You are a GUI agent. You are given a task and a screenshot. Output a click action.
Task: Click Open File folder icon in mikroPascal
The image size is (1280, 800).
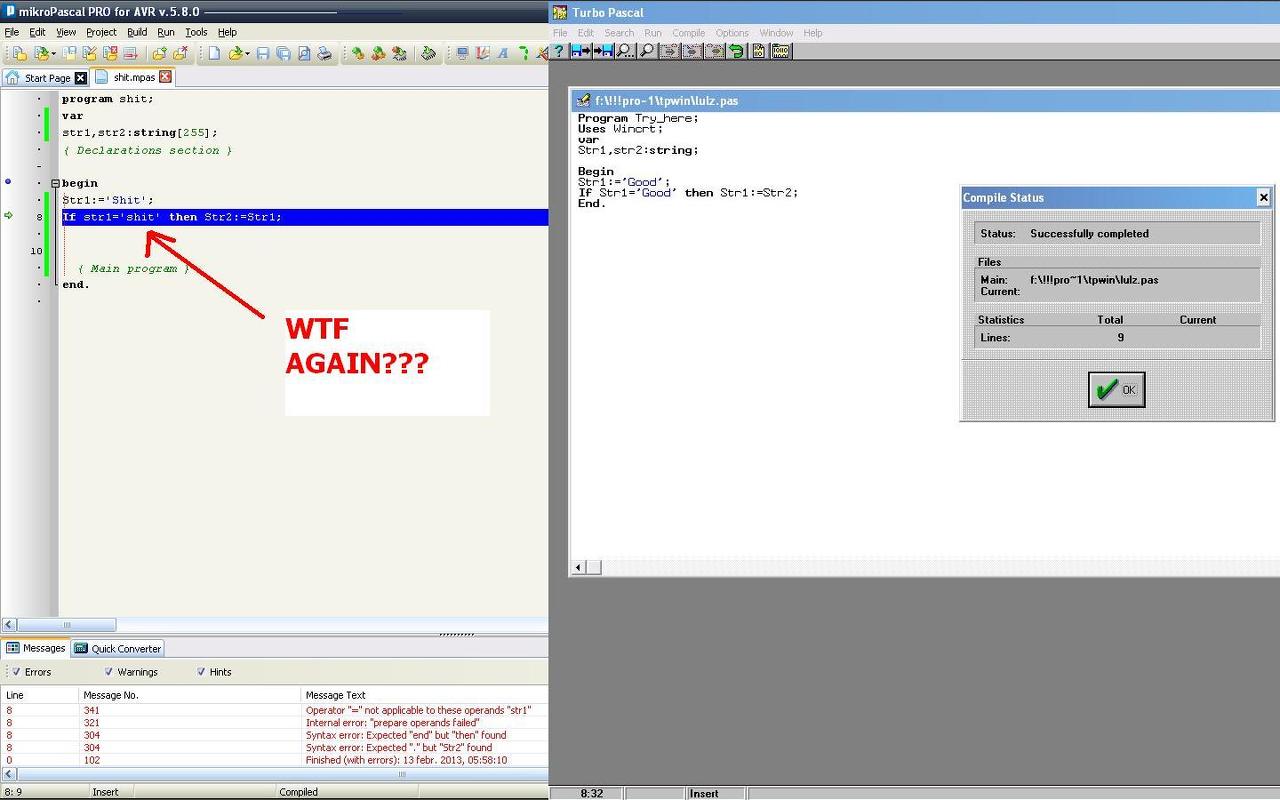pos(235,54)
